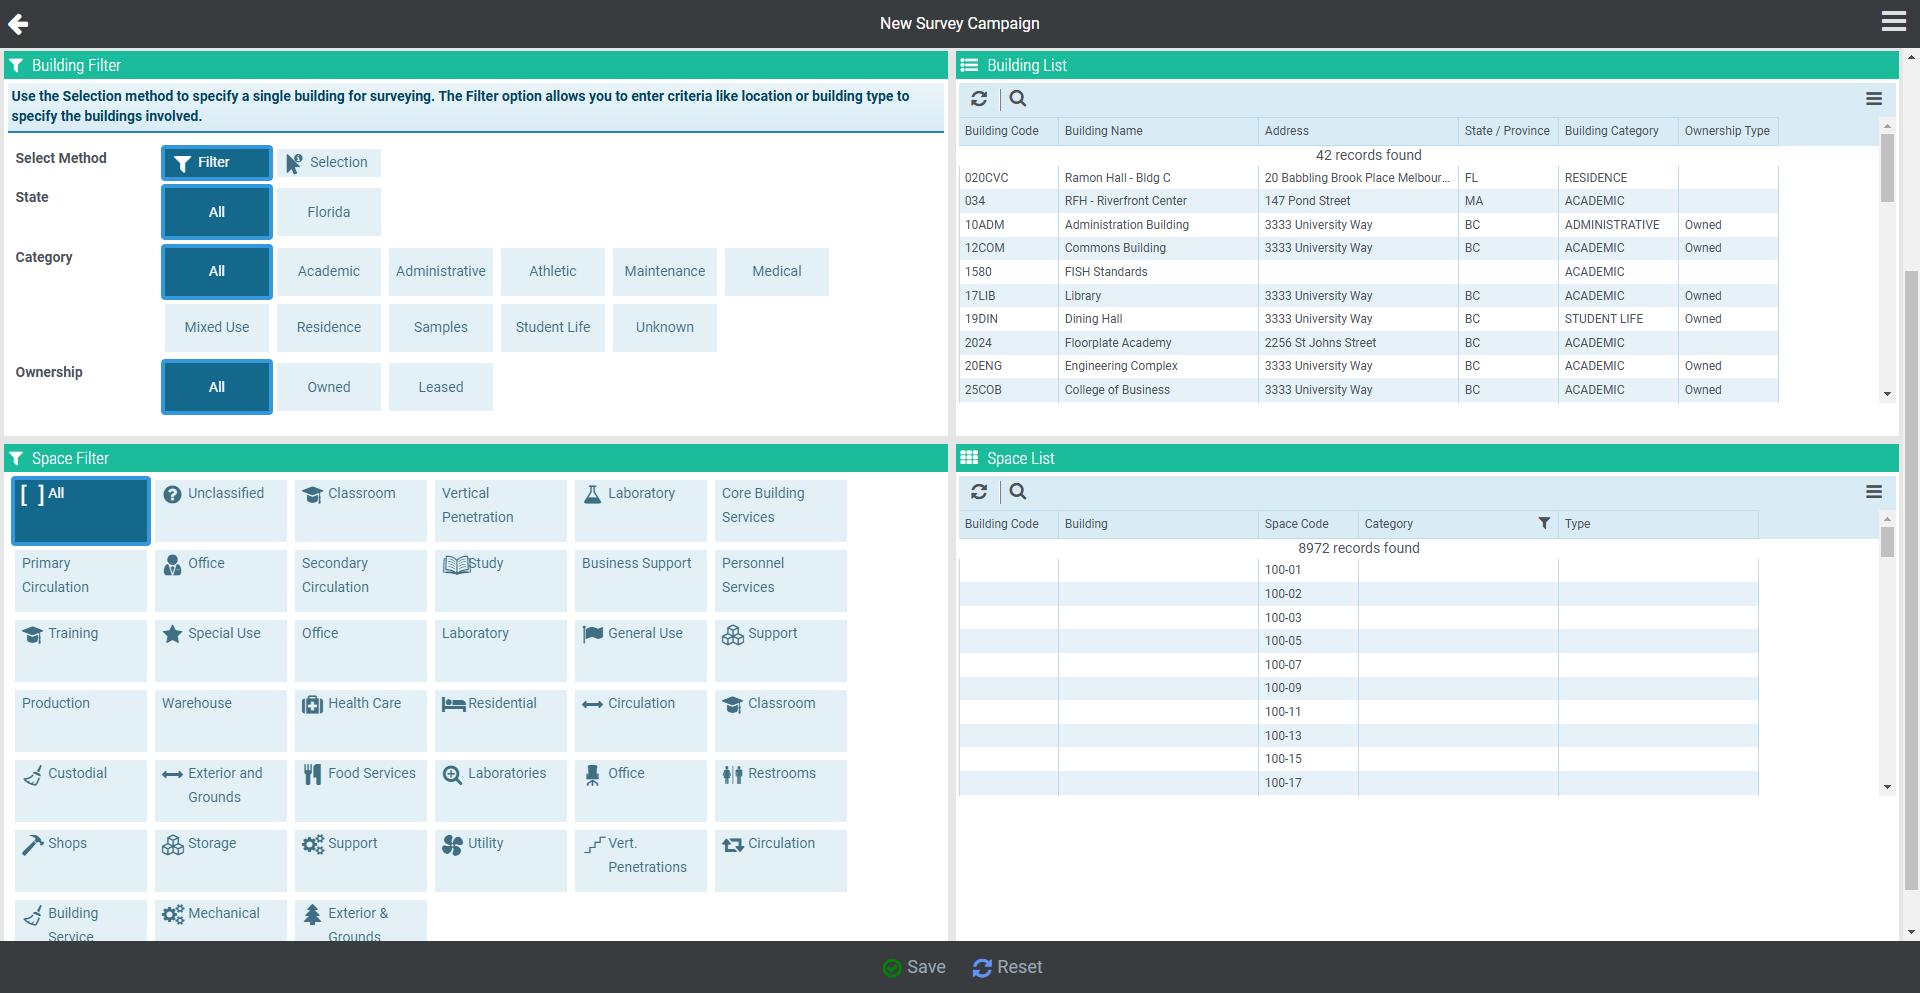
Task: Select the Mechanical gears tile
Action: (x=221, y=920)
